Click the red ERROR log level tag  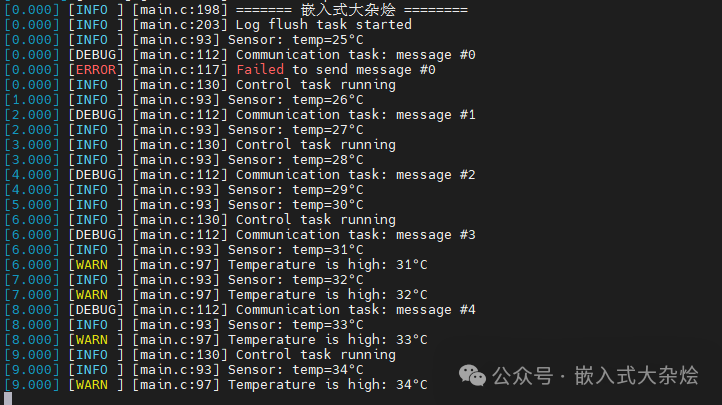click(x=95, y=70)
